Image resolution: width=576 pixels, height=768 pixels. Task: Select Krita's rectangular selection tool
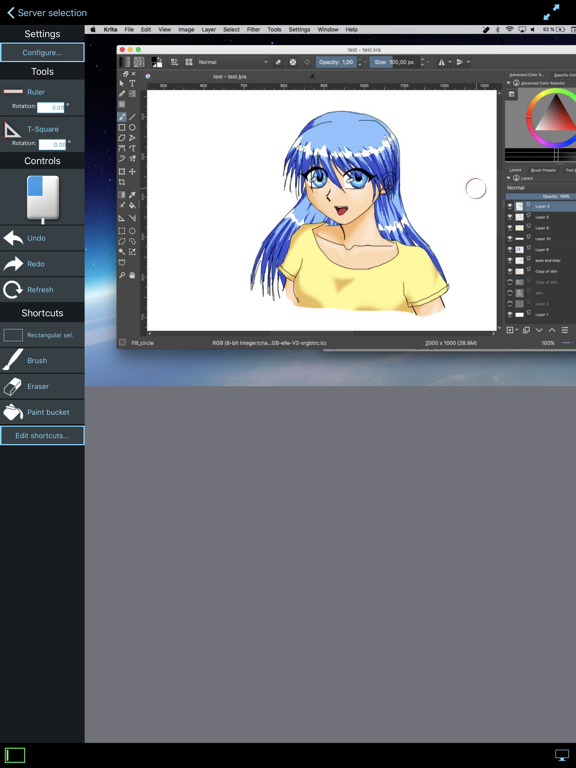[121, 231]
